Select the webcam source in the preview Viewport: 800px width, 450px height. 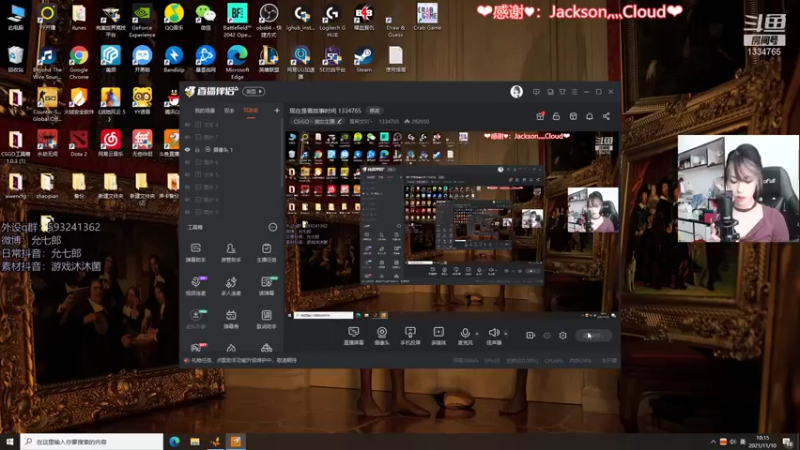593,210
